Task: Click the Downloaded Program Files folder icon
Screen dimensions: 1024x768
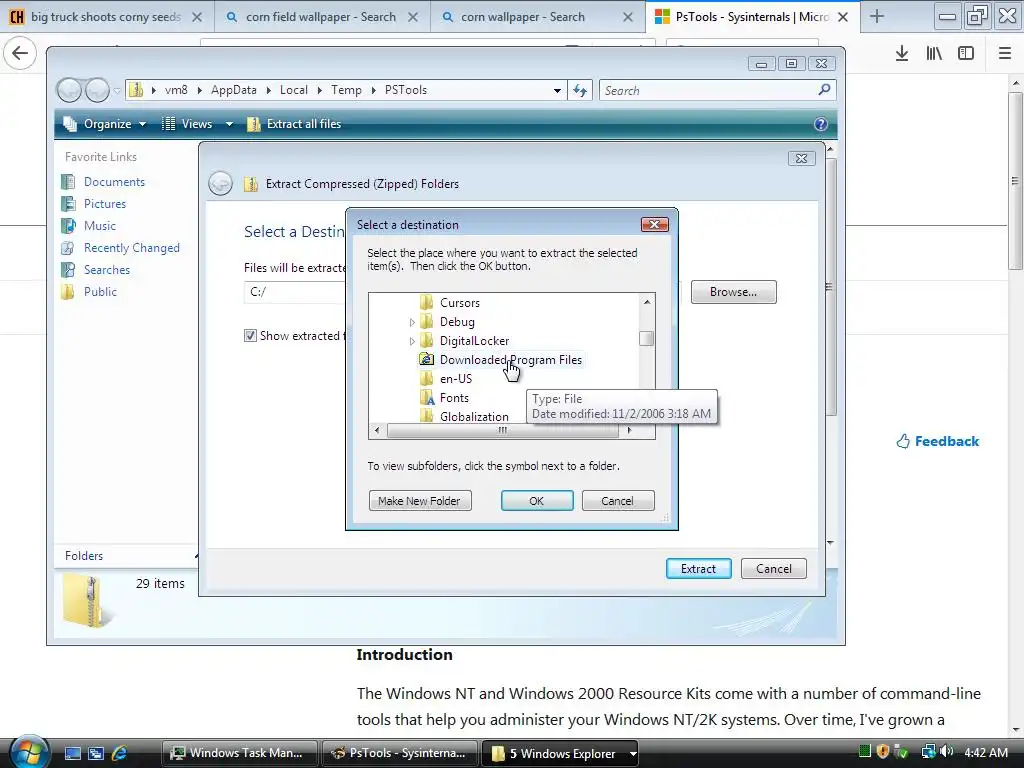Action: click(x=426, y=359)
